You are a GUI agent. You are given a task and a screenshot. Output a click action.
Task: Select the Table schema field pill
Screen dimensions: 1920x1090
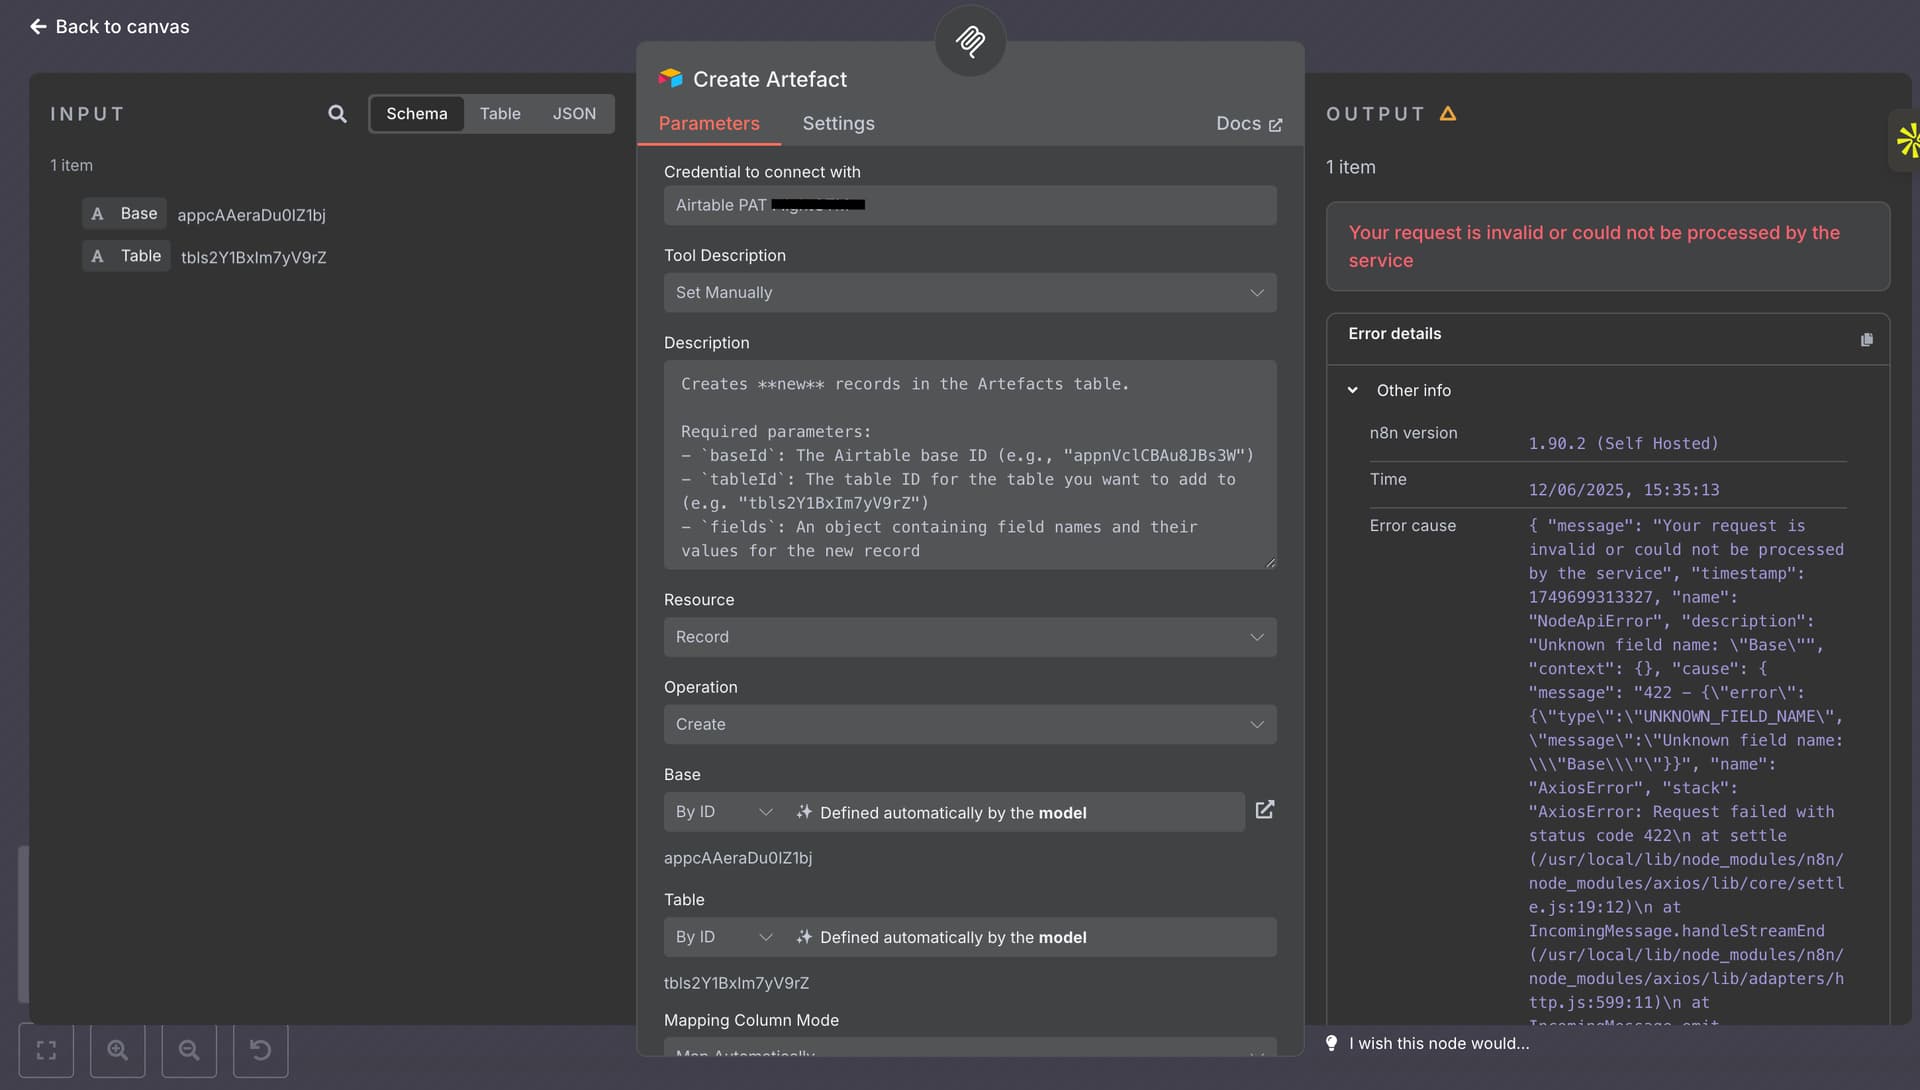(x=126, y=256)
